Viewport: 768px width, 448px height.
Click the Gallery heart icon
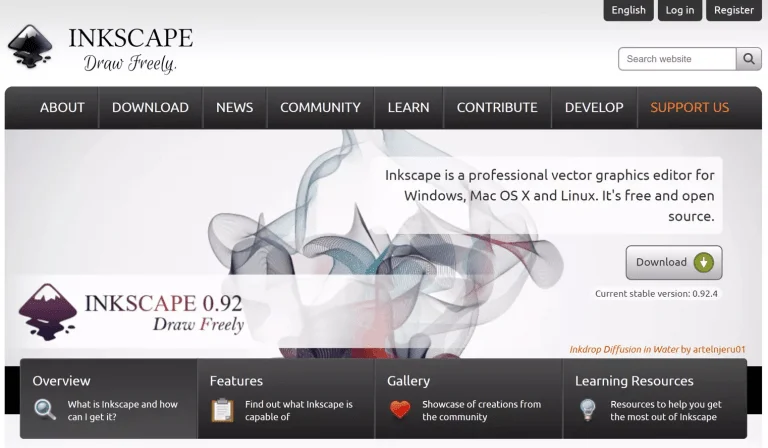pos(400,409)
